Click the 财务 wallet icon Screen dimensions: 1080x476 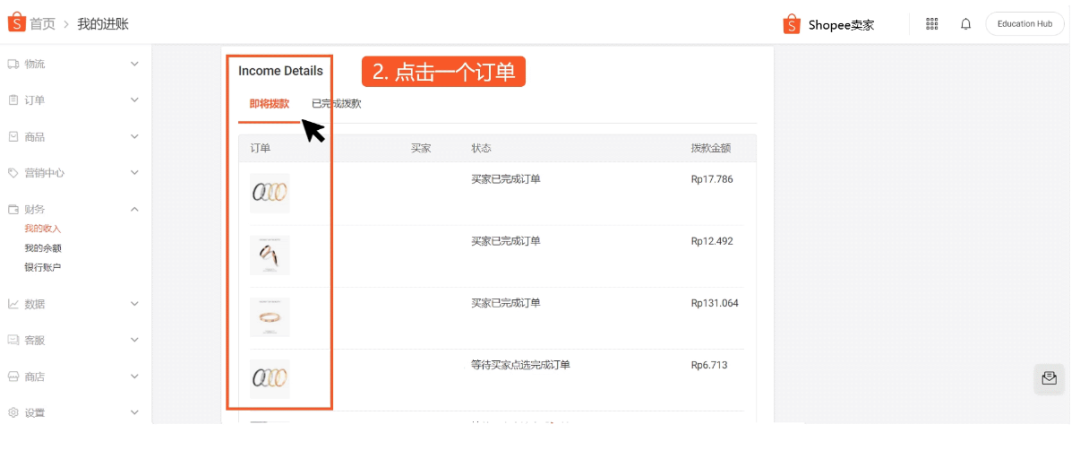coord(13,209)
